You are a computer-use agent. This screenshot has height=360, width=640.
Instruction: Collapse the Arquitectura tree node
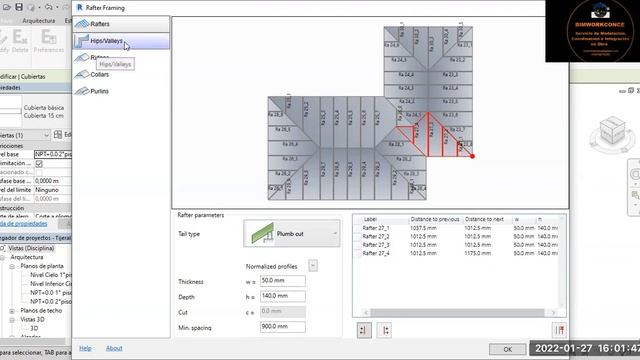2,258
